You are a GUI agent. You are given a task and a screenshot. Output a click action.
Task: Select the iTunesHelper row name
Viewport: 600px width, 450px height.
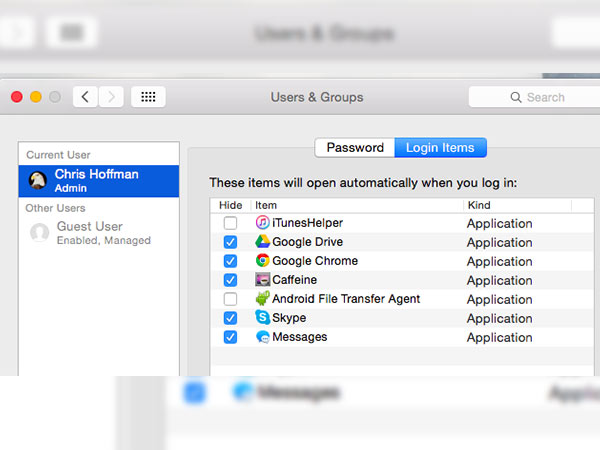(307, 223)
